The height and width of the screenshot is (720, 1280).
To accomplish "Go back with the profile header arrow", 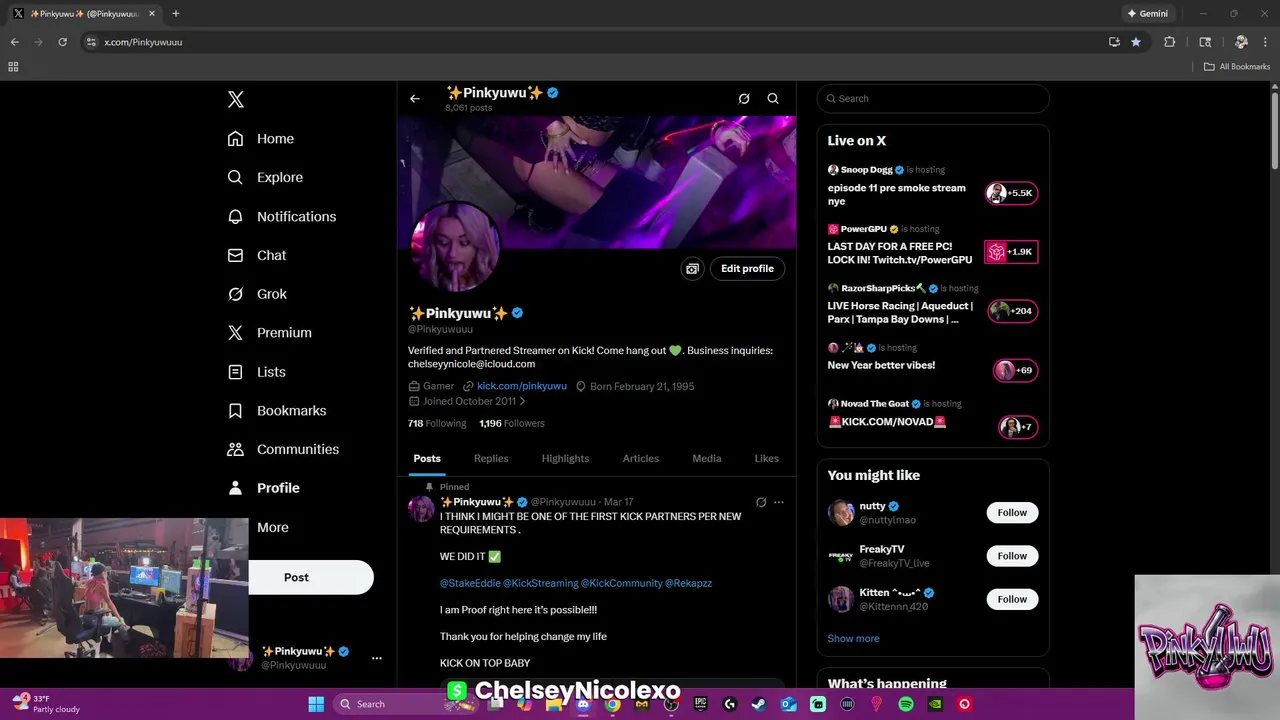I will pyautogui.click(x=415, y=99).
